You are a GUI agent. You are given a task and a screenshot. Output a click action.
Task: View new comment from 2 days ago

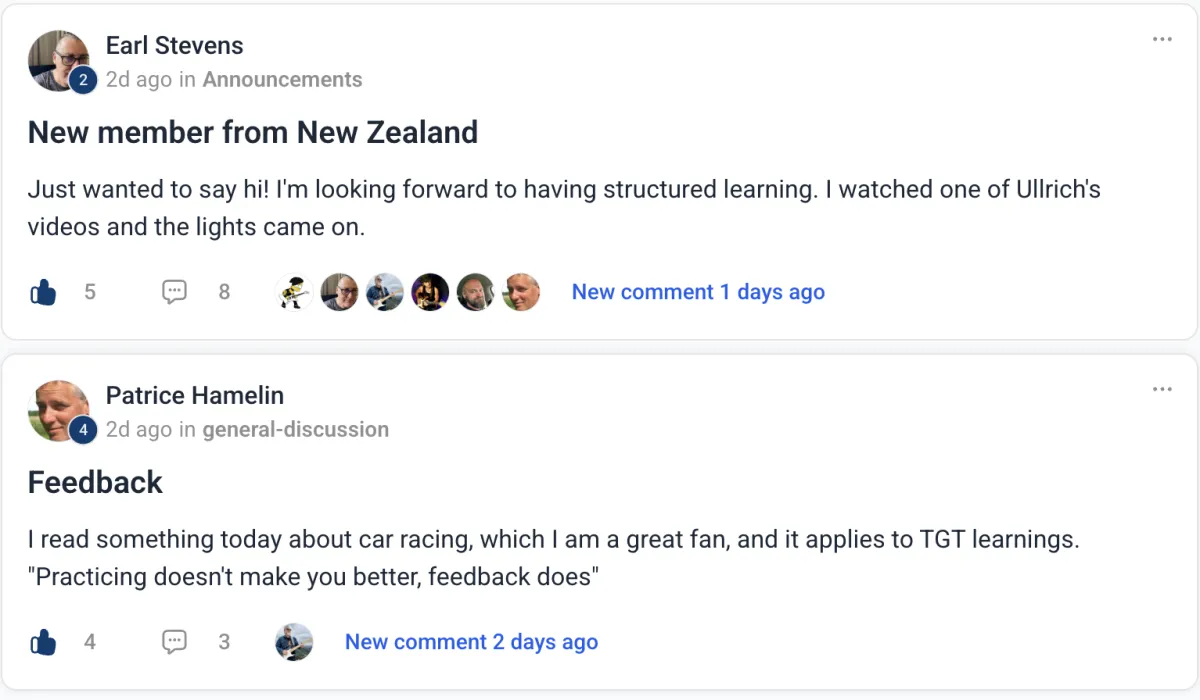coord(471,642)
